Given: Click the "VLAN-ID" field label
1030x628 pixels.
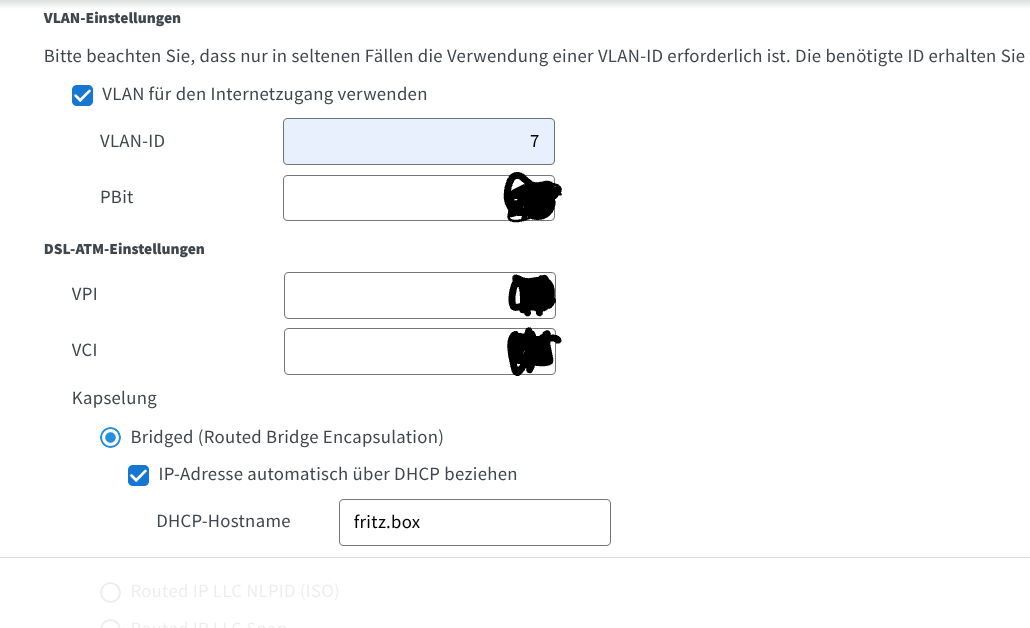Looking at the screenshot, I should point(132,142).
